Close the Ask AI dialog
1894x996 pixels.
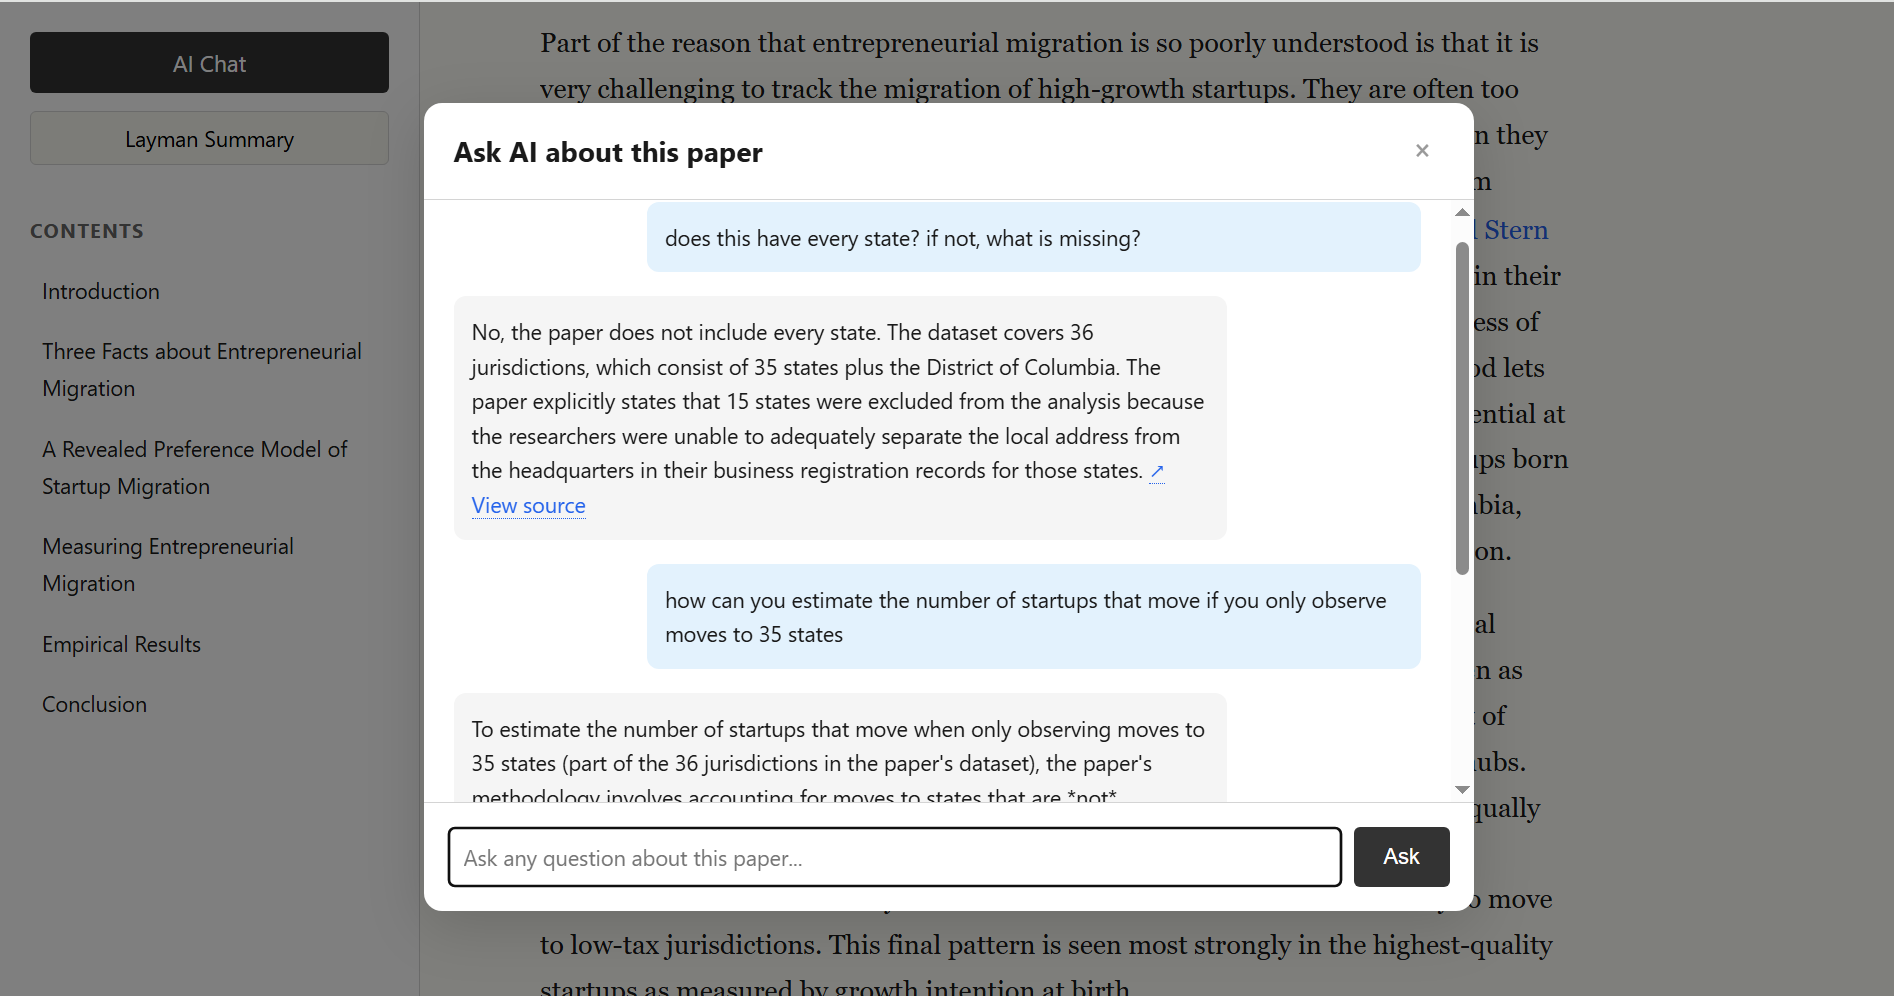coord(1421,150)
